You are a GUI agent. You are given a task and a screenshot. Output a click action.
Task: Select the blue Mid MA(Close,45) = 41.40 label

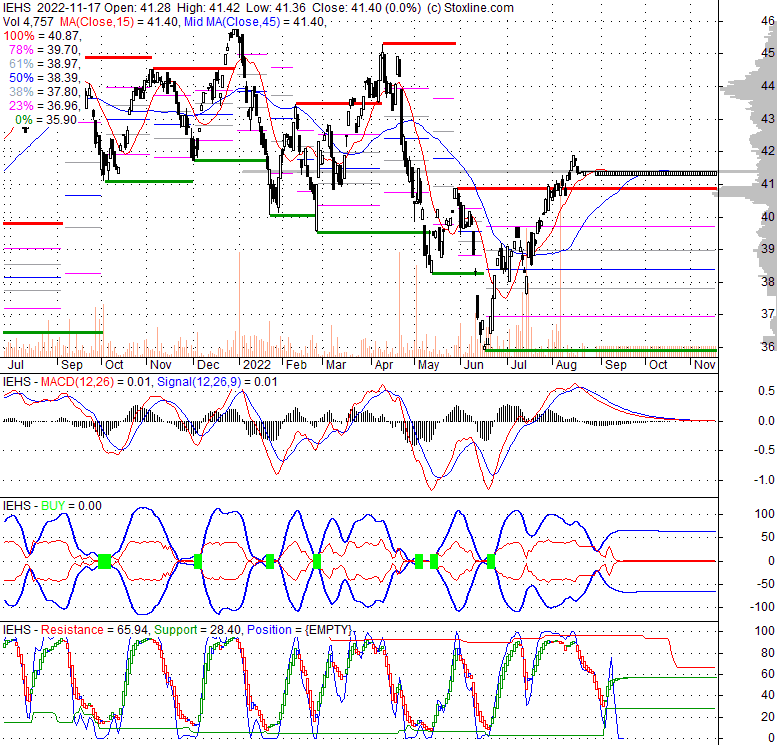pyautogui.click(x=255, y=22)
